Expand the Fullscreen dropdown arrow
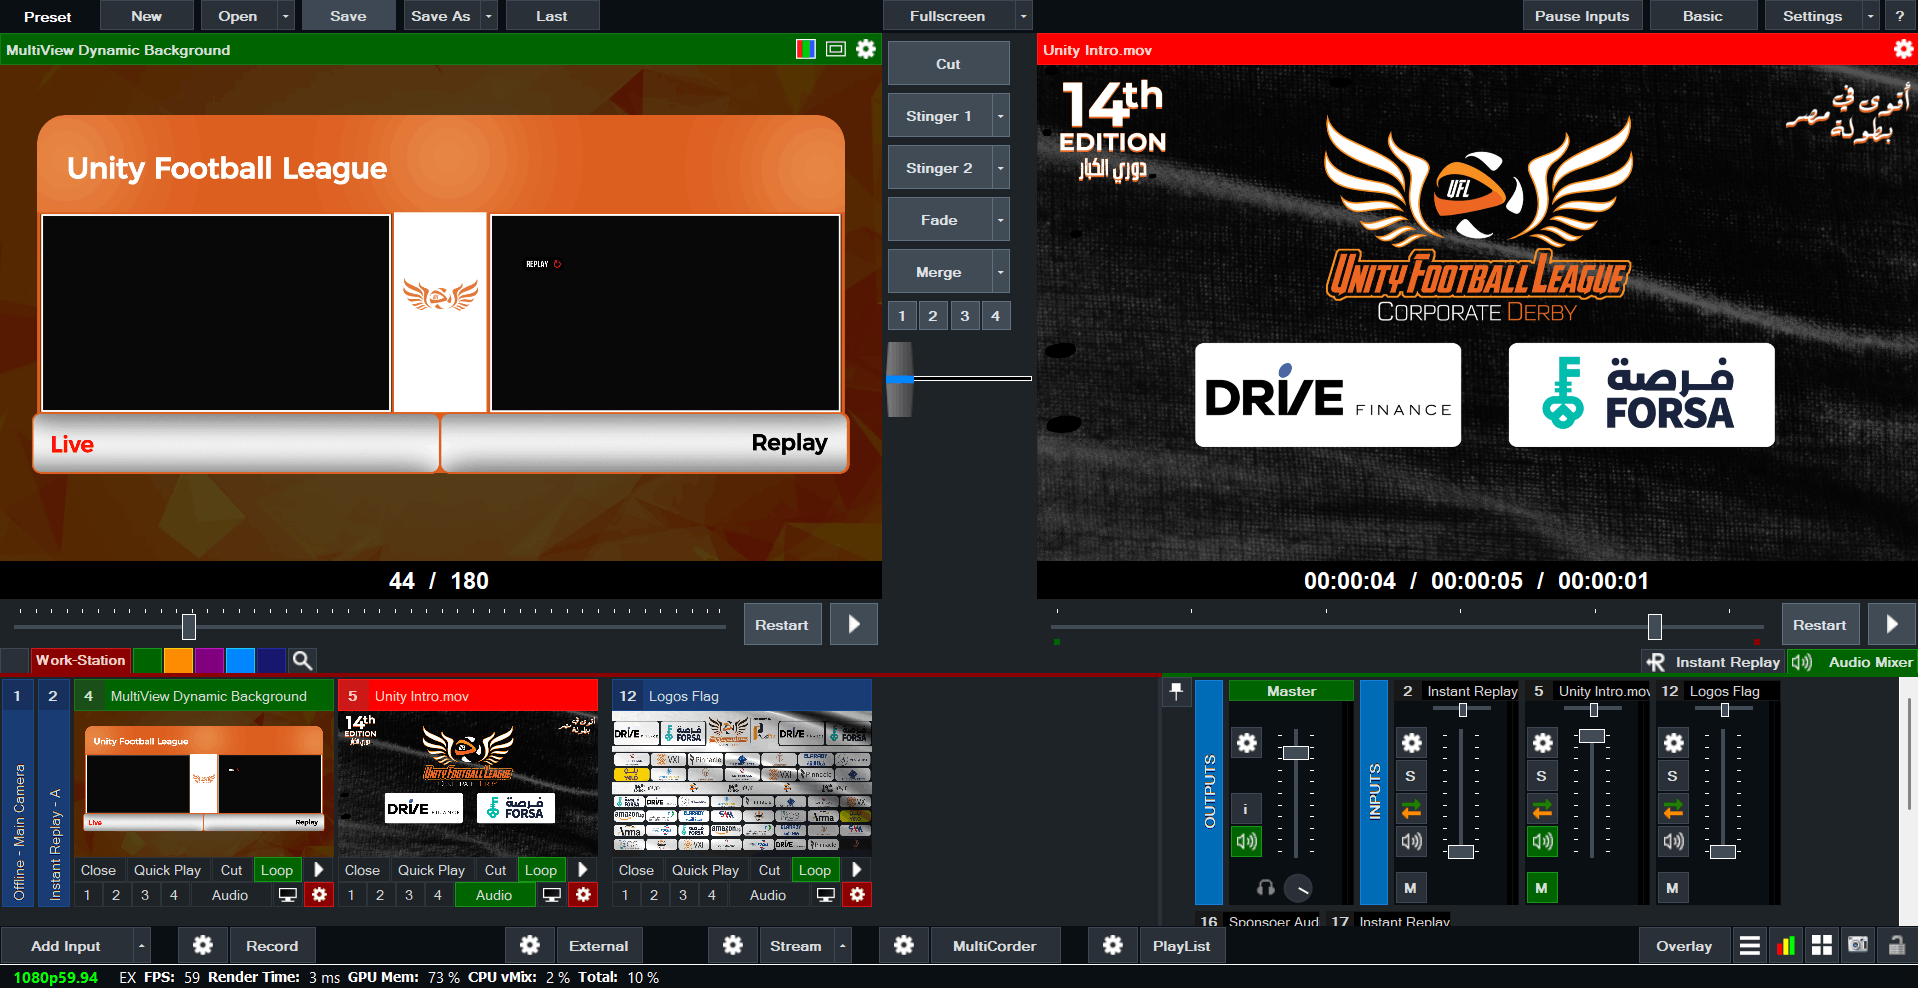 (1023, 16)
